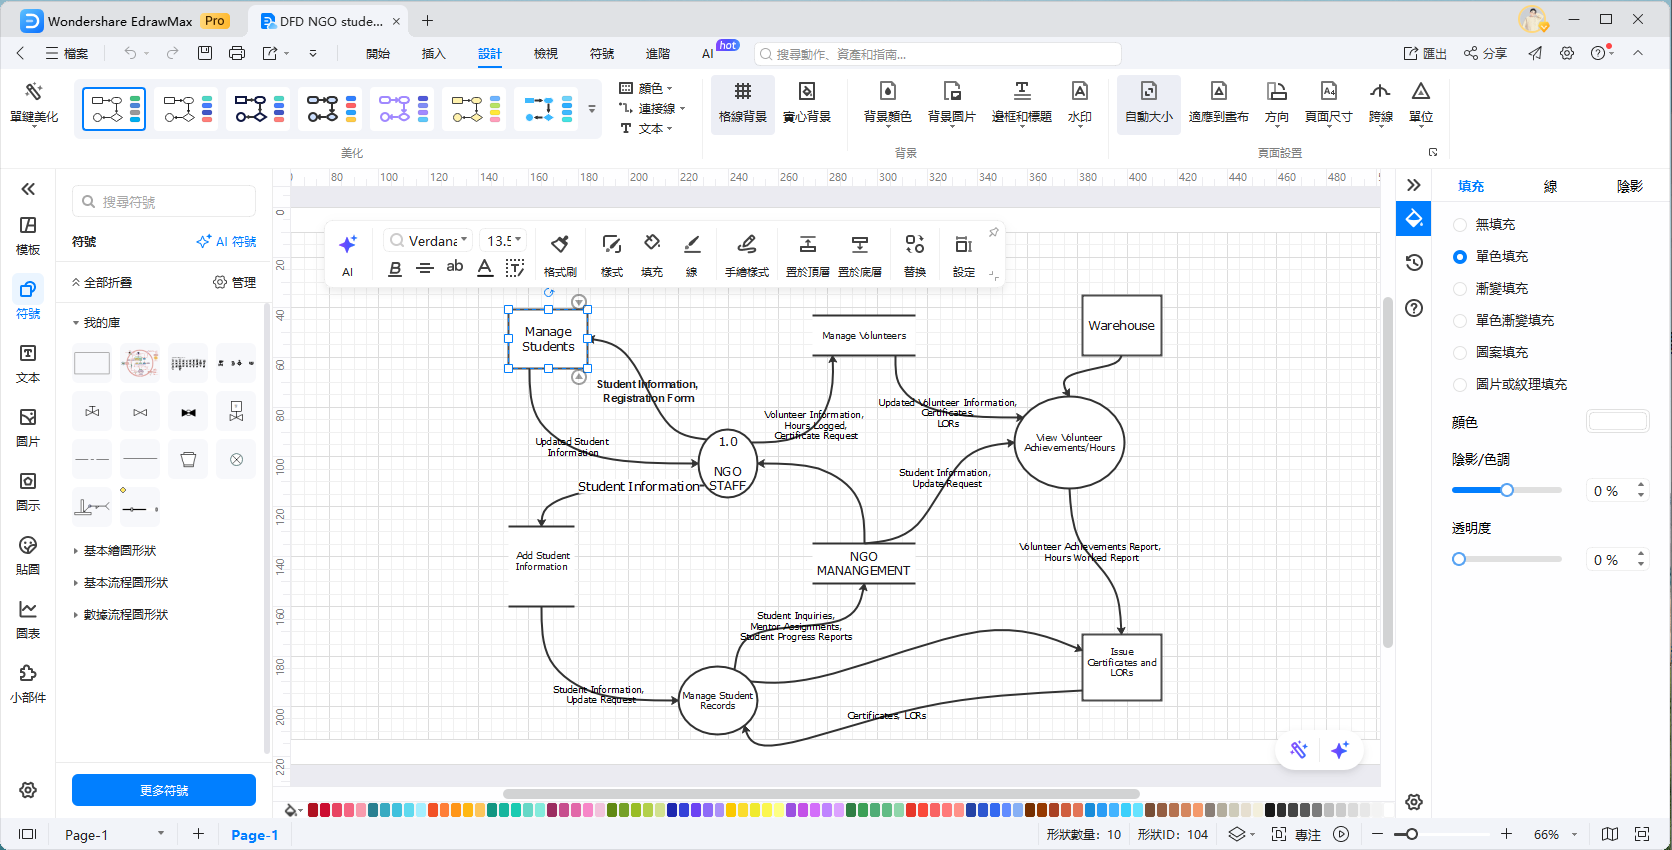This screenshot has width=1672, height=850.
Task: Choose the 漸變填充 gradient fill option
Action: coord(1460,289)
